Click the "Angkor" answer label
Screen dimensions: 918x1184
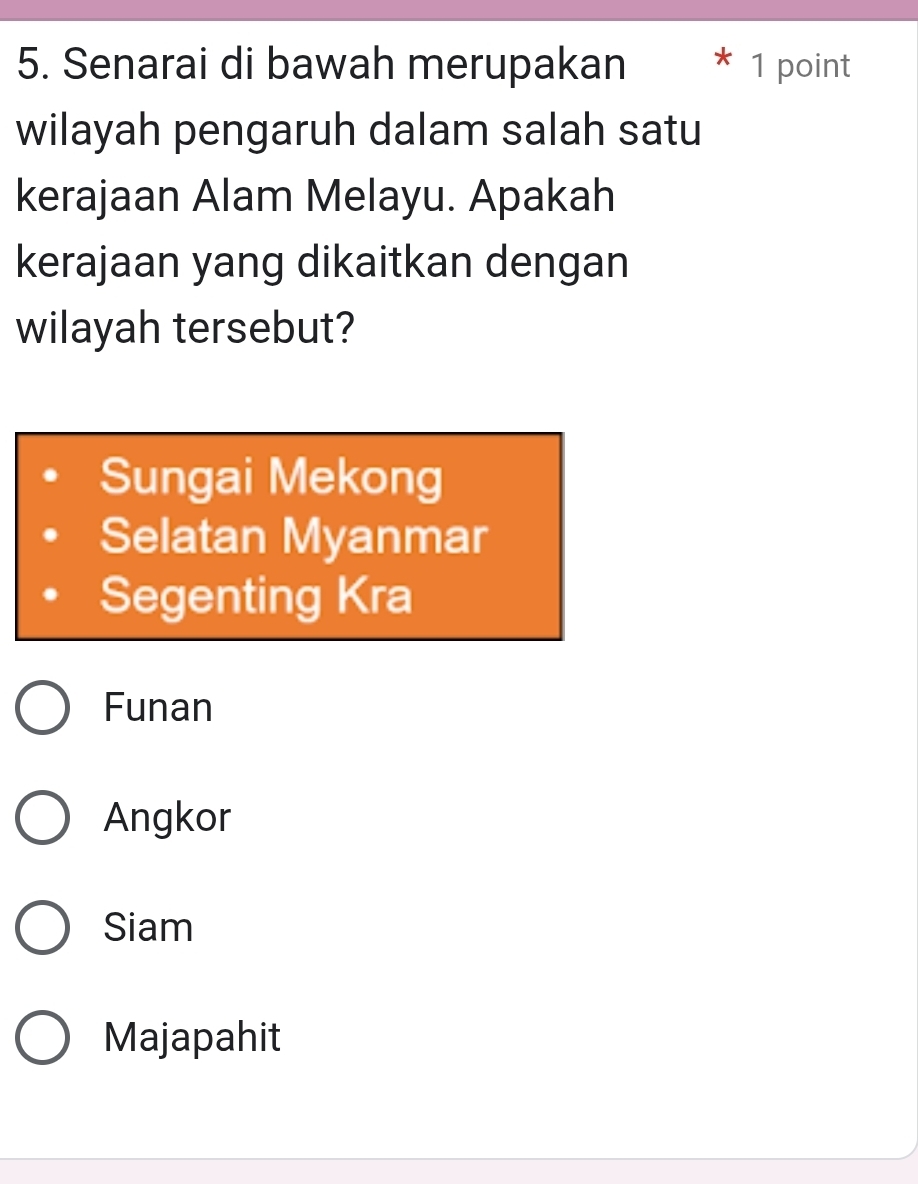pyautogui.click(x=167, y=819)
